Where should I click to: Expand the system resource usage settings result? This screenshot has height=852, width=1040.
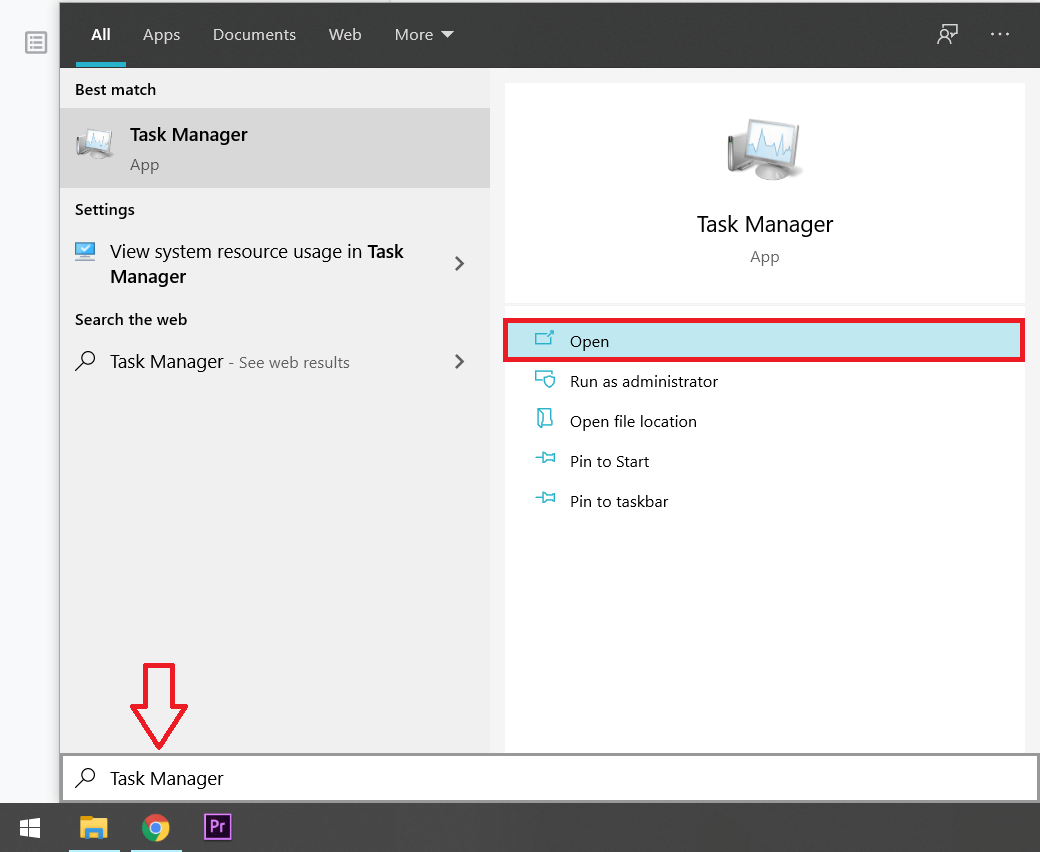(459, 263)
